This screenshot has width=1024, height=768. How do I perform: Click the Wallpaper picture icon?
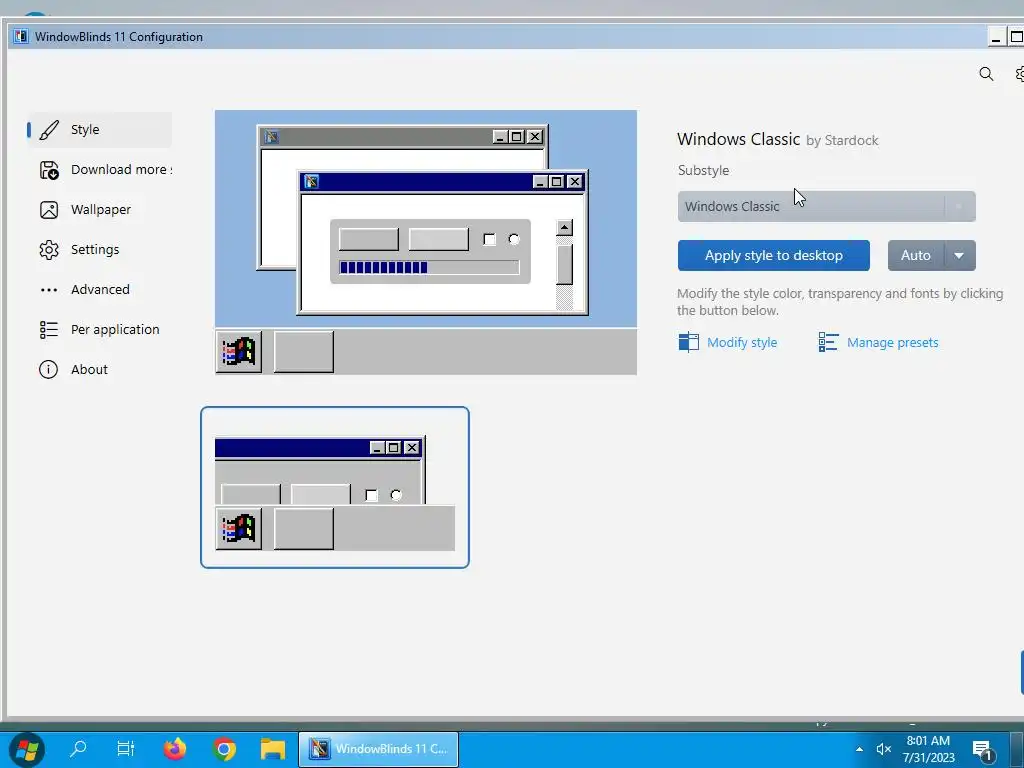point(49,210)
